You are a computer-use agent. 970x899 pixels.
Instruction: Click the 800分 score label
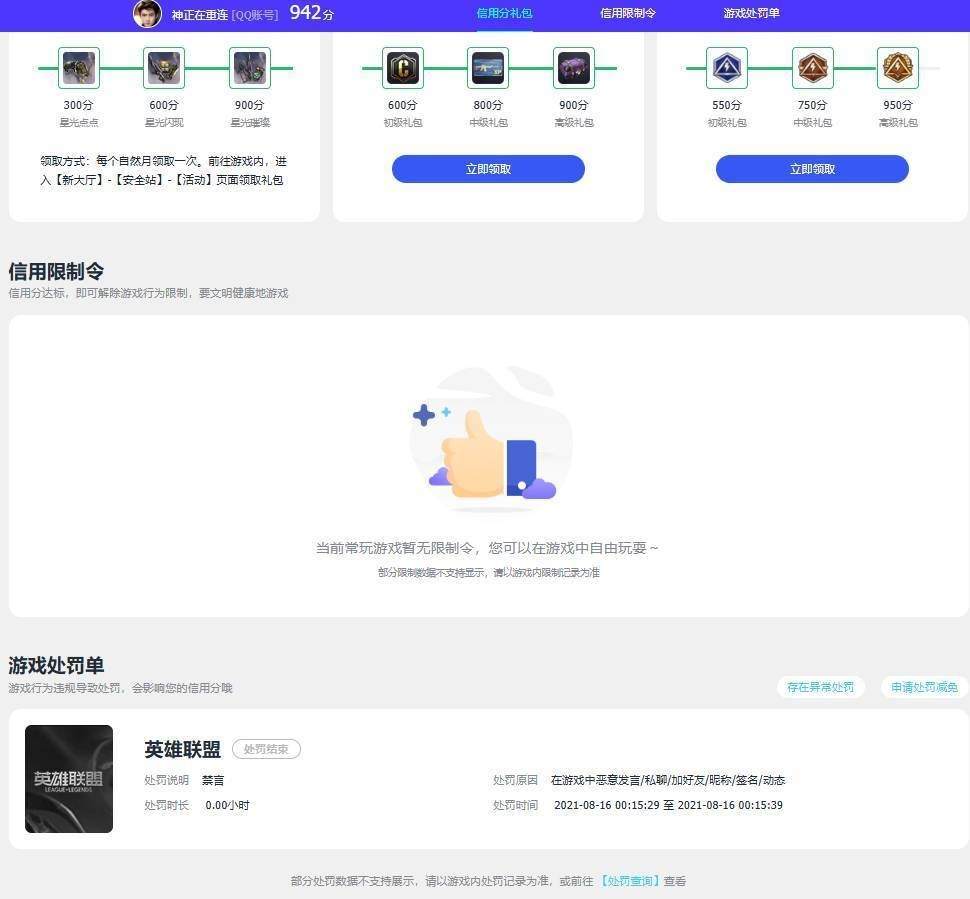[488, 105]
